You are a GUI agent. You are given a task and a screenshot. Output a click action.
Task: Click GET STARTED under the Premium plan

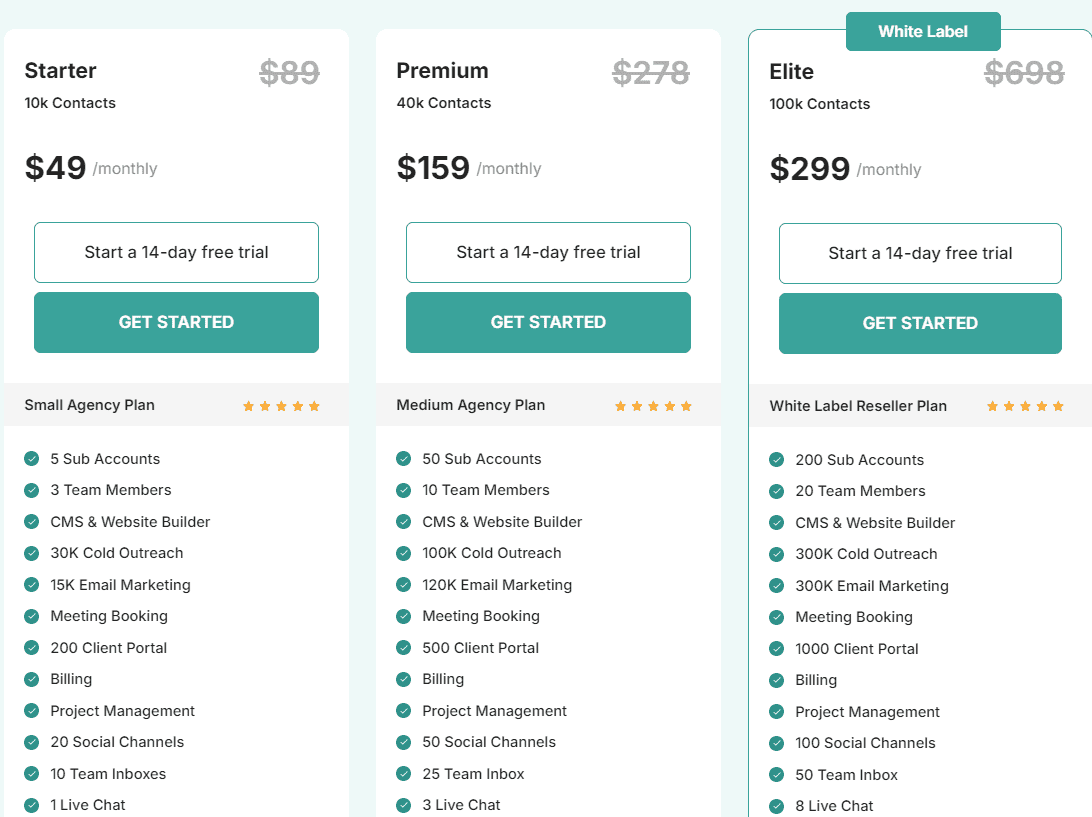click(x=548, y=322)
